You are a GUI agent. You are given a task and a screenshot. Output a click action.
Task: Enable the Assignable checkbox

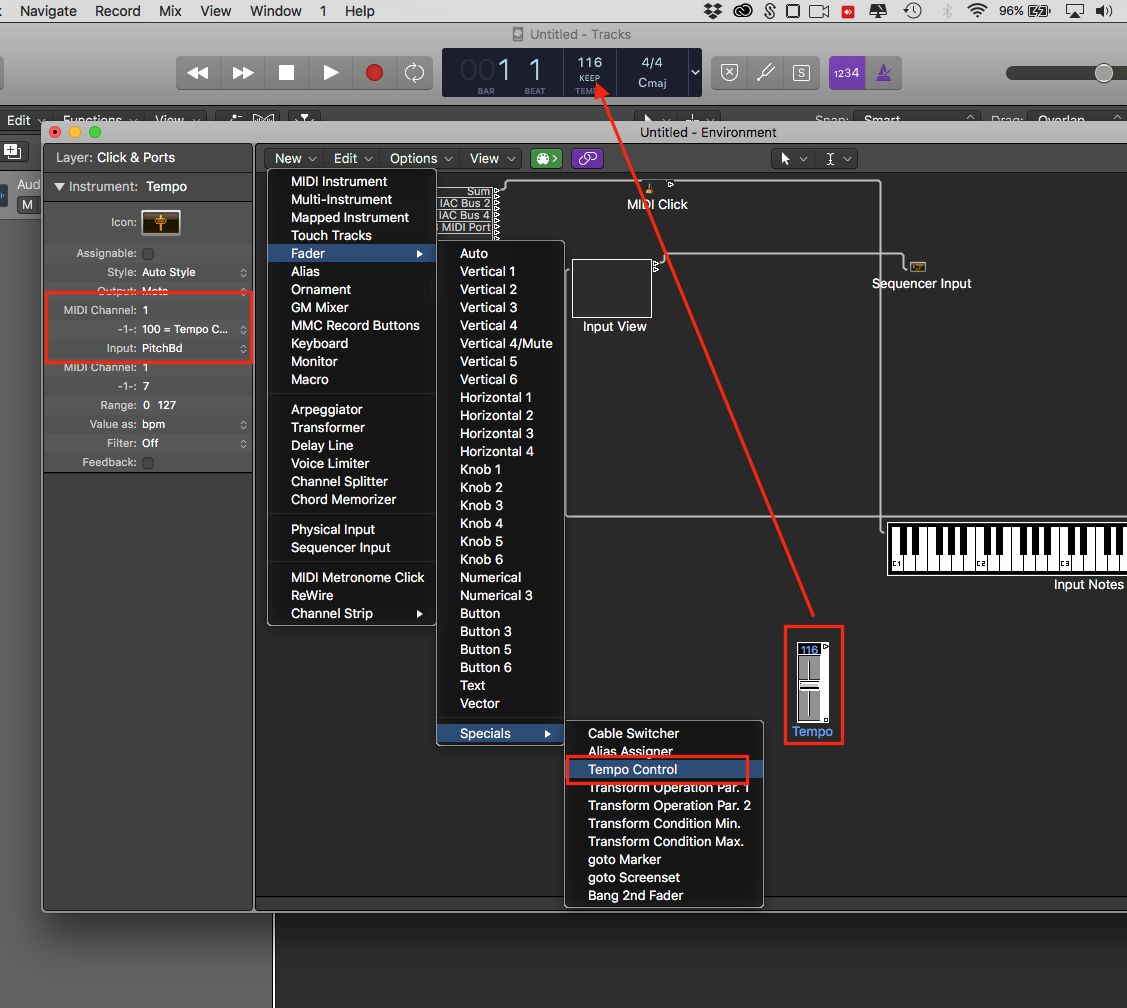[x=148, y=254]
